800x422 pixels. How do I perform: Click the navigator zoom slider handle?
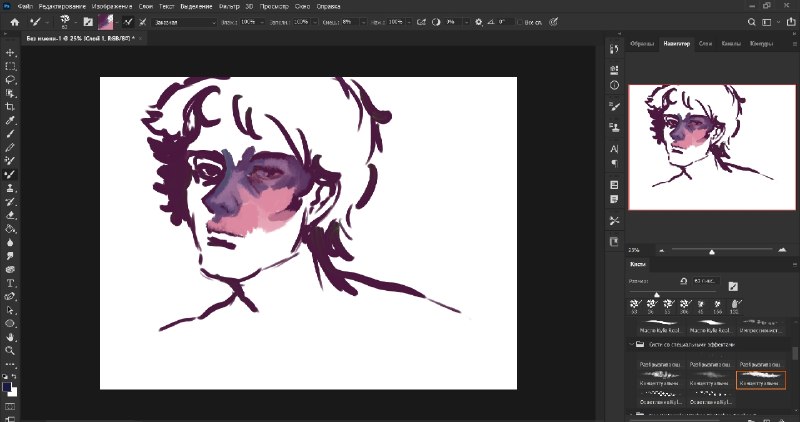tap(712, 252)
